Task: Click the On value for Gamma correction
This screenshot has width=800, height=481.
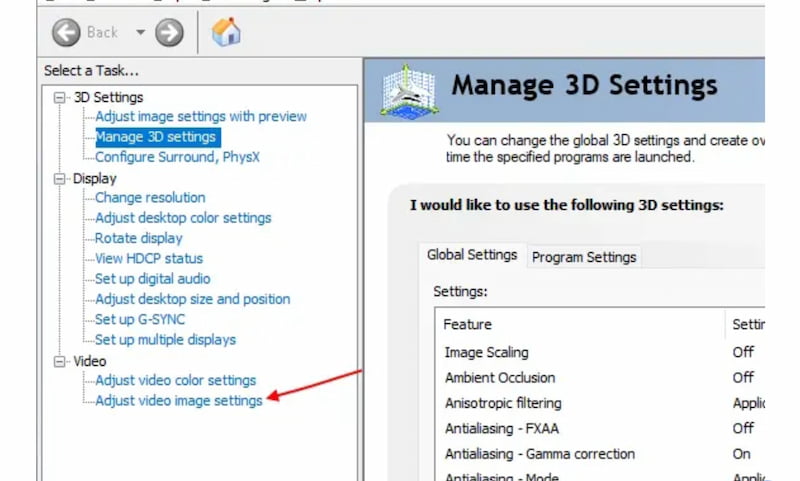Action: (741, 454)
